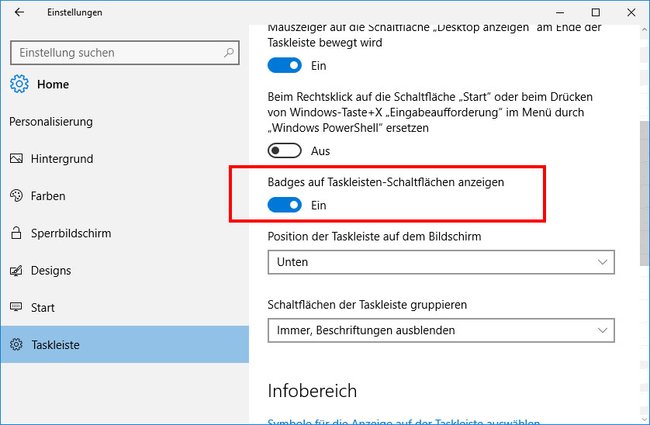Click the scrollbar up arrow
Viewport: 650px width, 425px height.
coord(645,30)
